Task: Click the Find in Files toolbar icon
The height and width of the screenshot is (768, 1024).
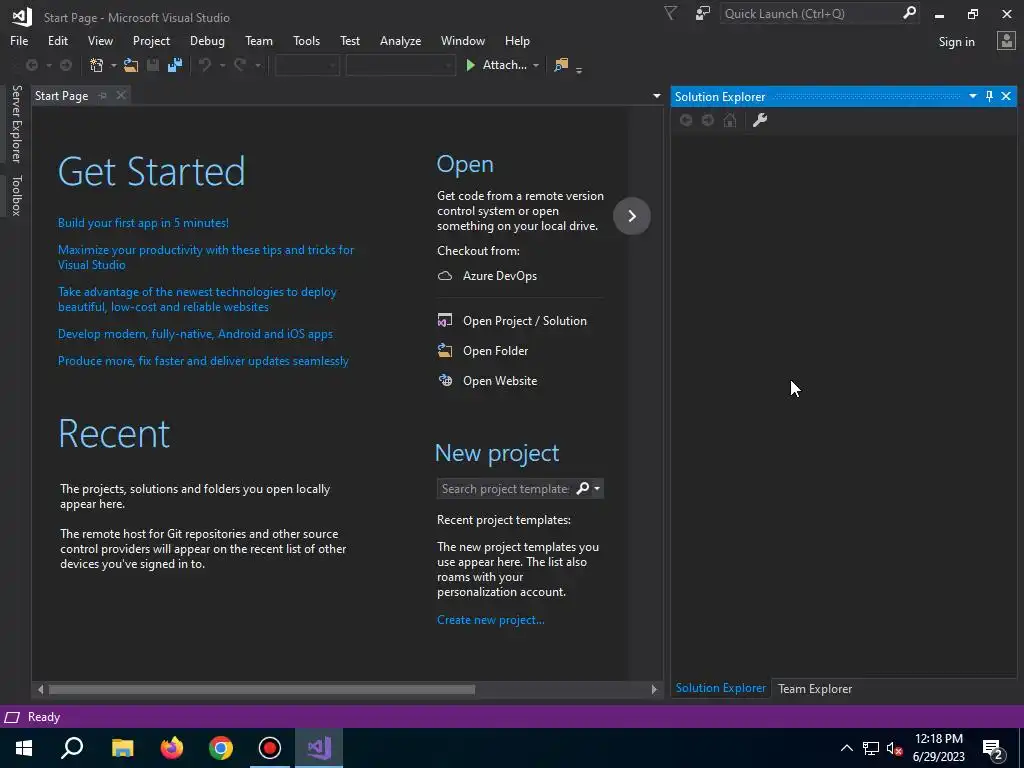Action: pyautogui.click(x=561, y=65)
